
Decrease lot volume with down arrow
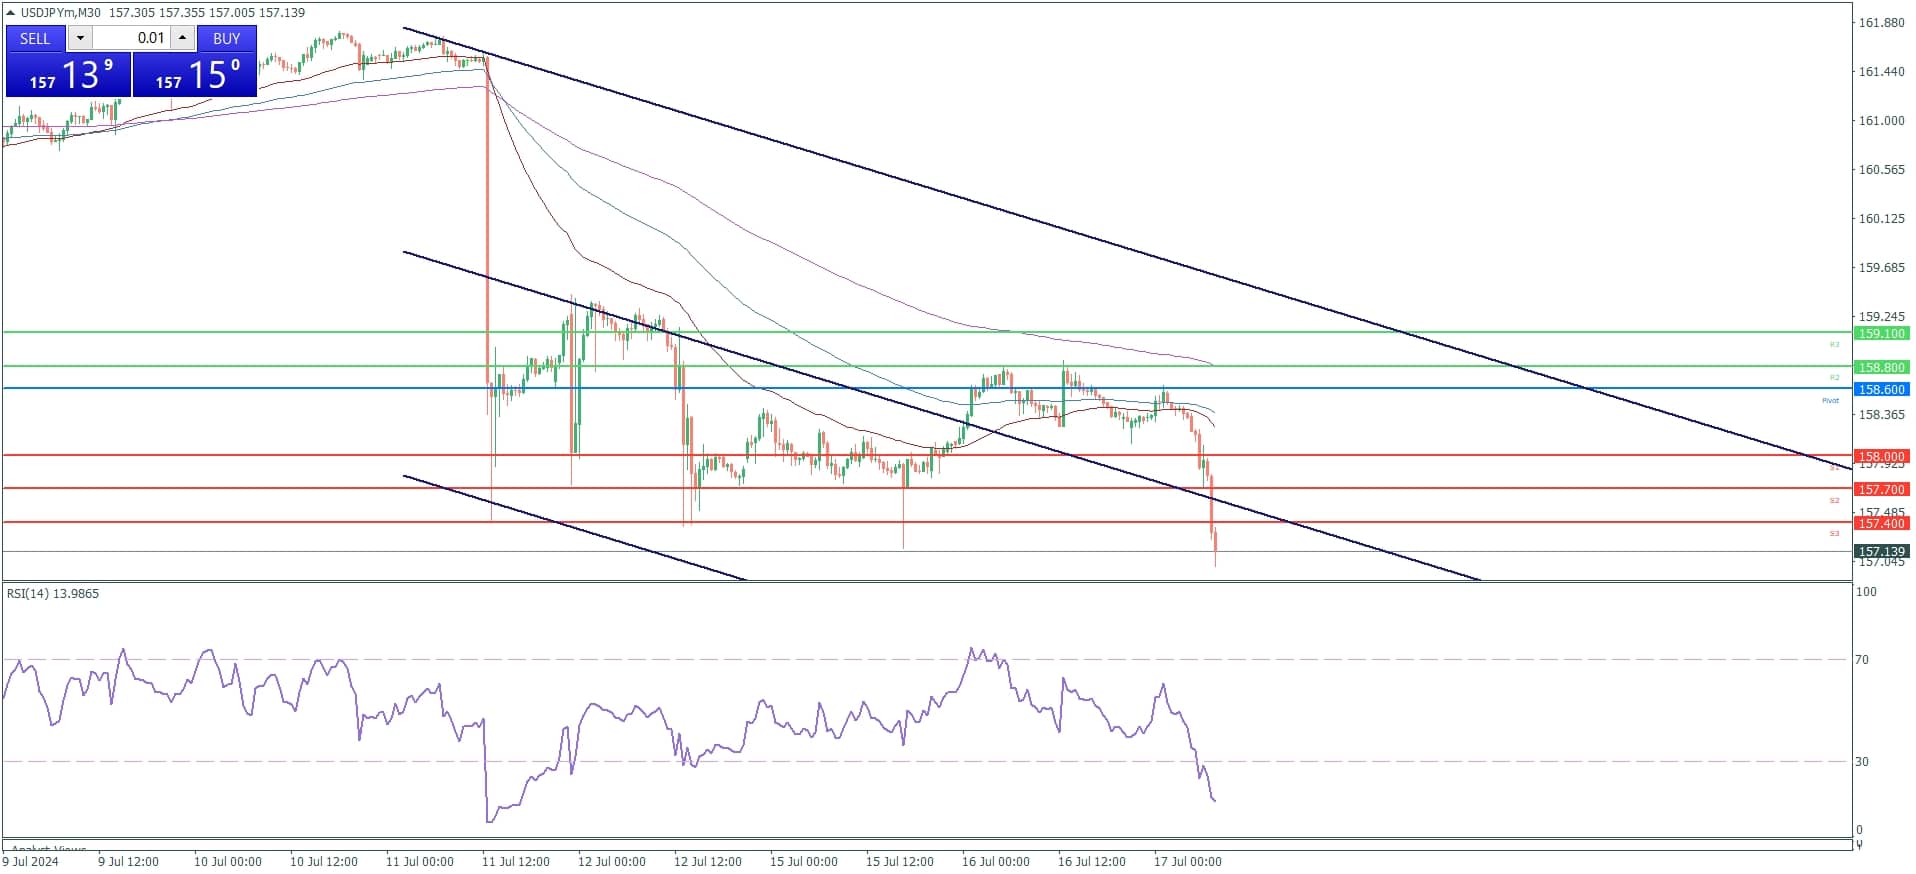click(80, 38)
